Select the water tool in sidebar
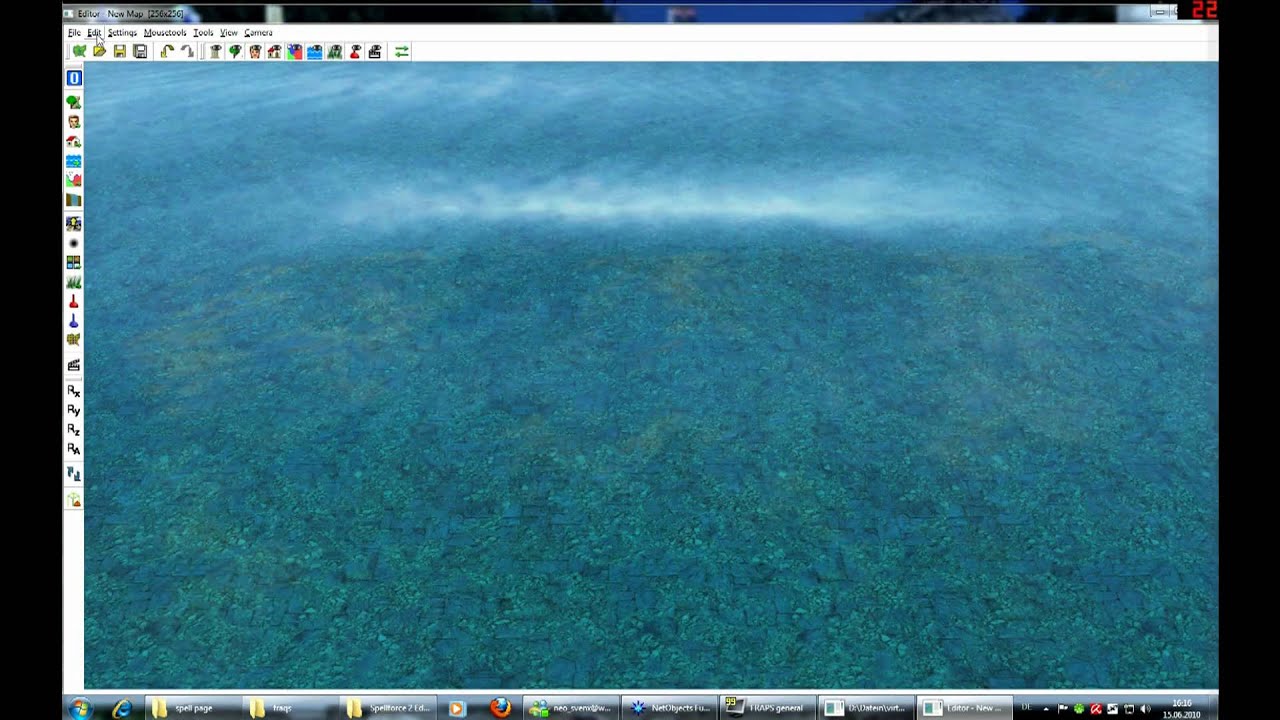 74,161
